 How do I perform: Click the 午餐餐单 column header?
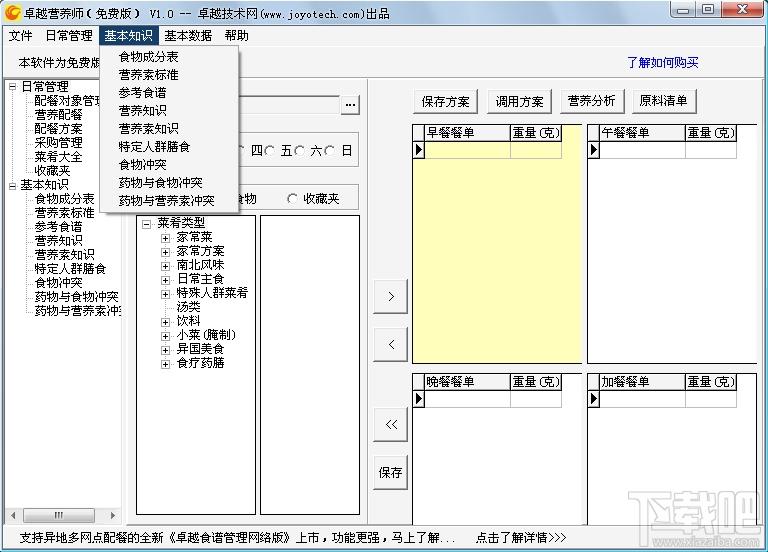(x=642, y=133)
